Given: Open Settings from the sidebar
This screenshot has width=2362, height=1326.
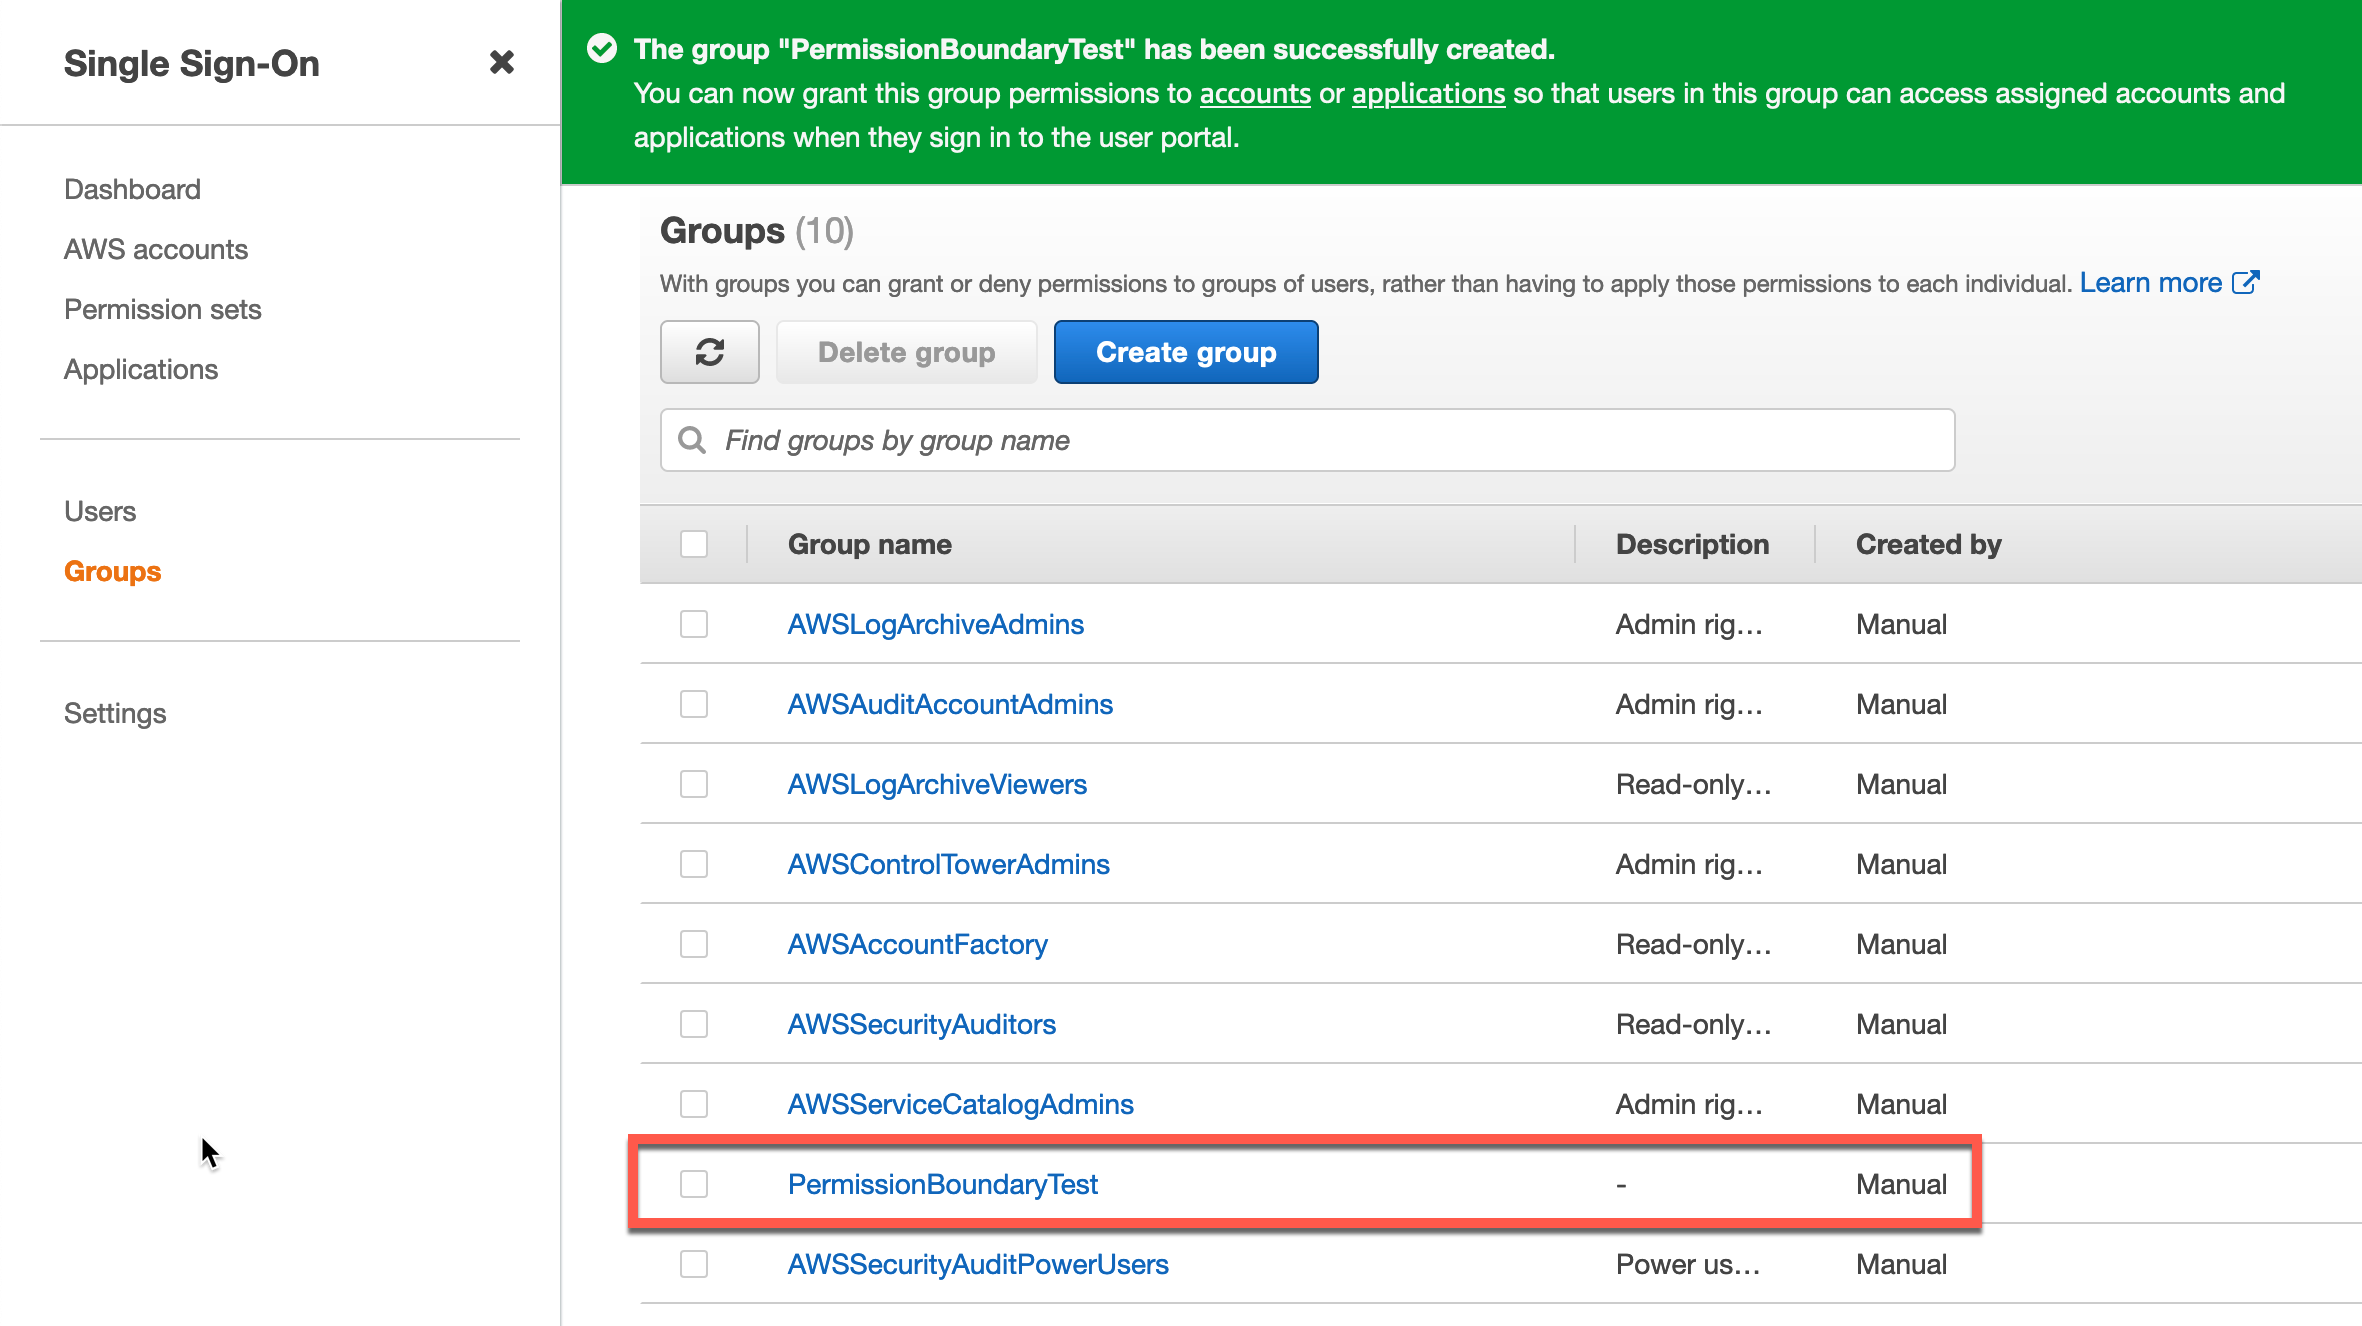Looking at the screenshot, I should click(x=115, y=713).
